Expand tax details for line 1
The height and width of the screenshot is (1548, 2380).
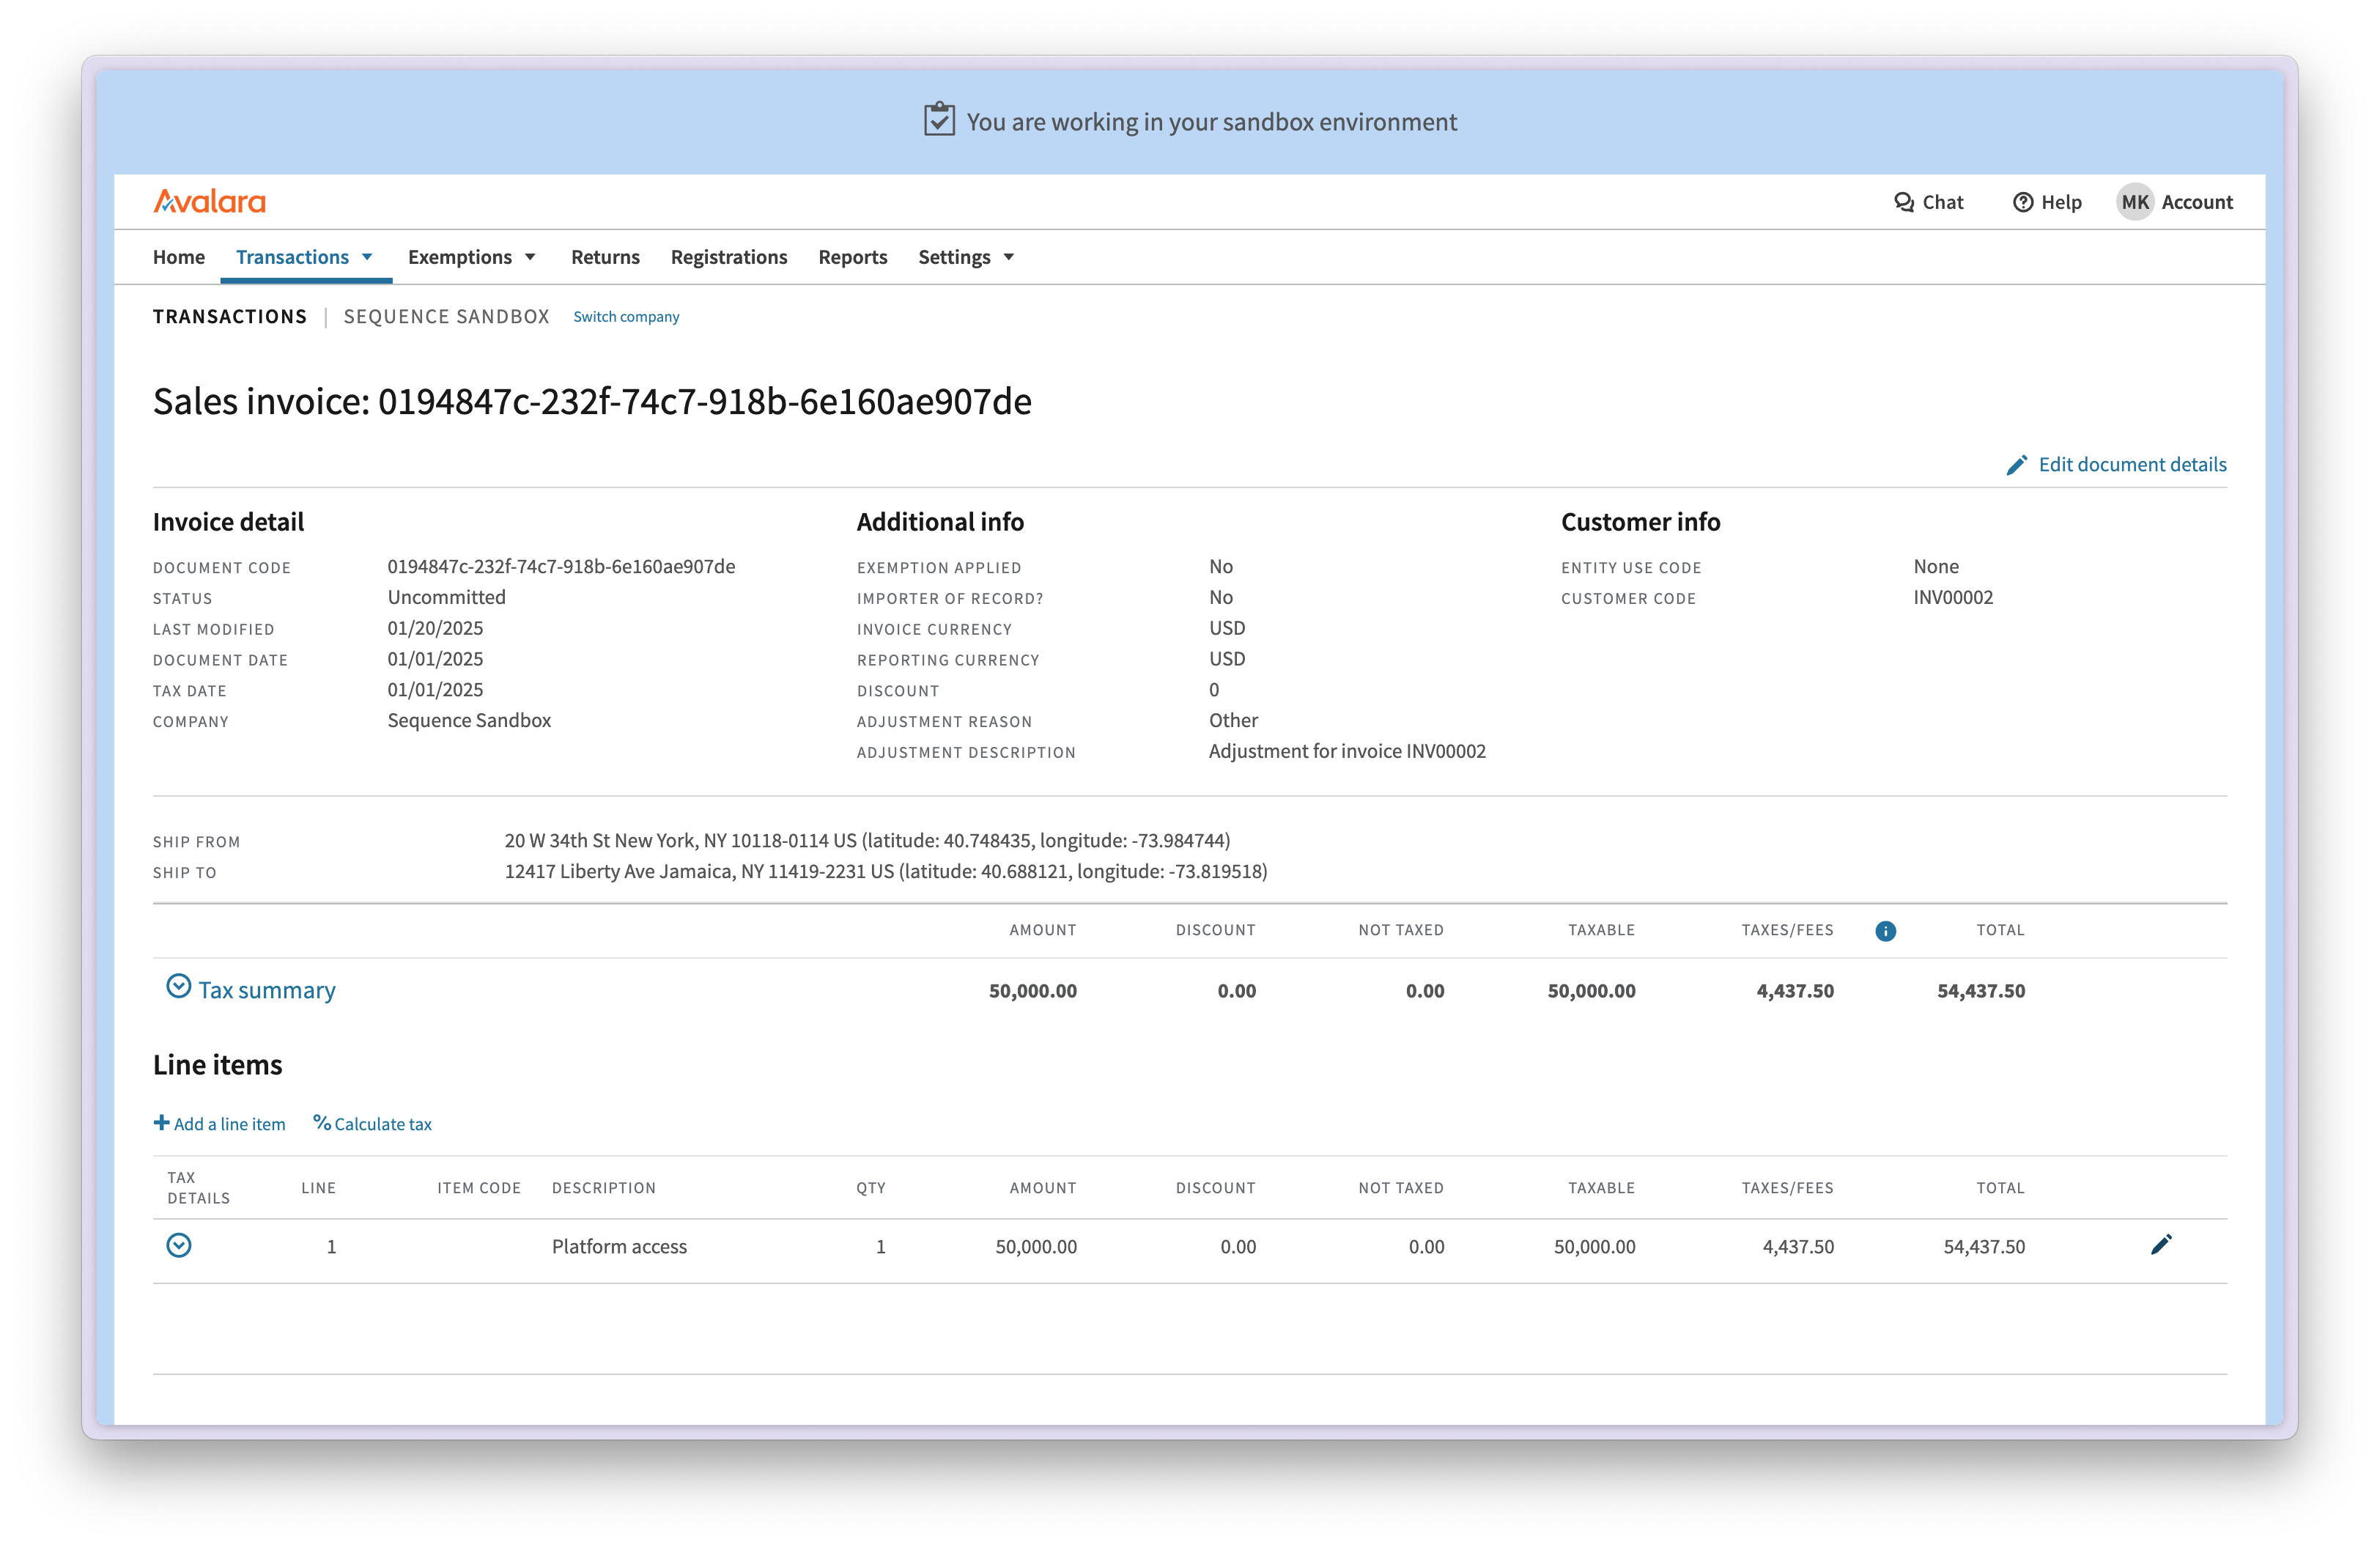180,1246
